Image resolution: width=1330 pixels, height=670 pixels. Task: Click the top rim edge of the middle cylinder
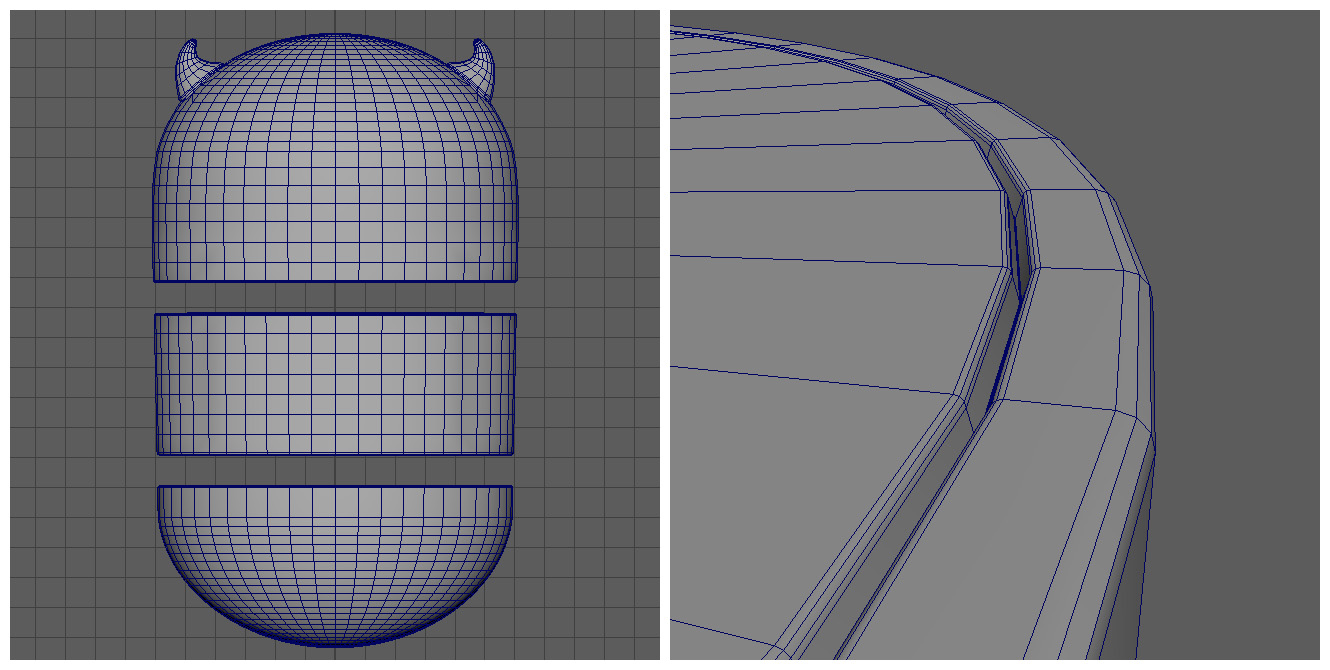(x=335, y=315)
